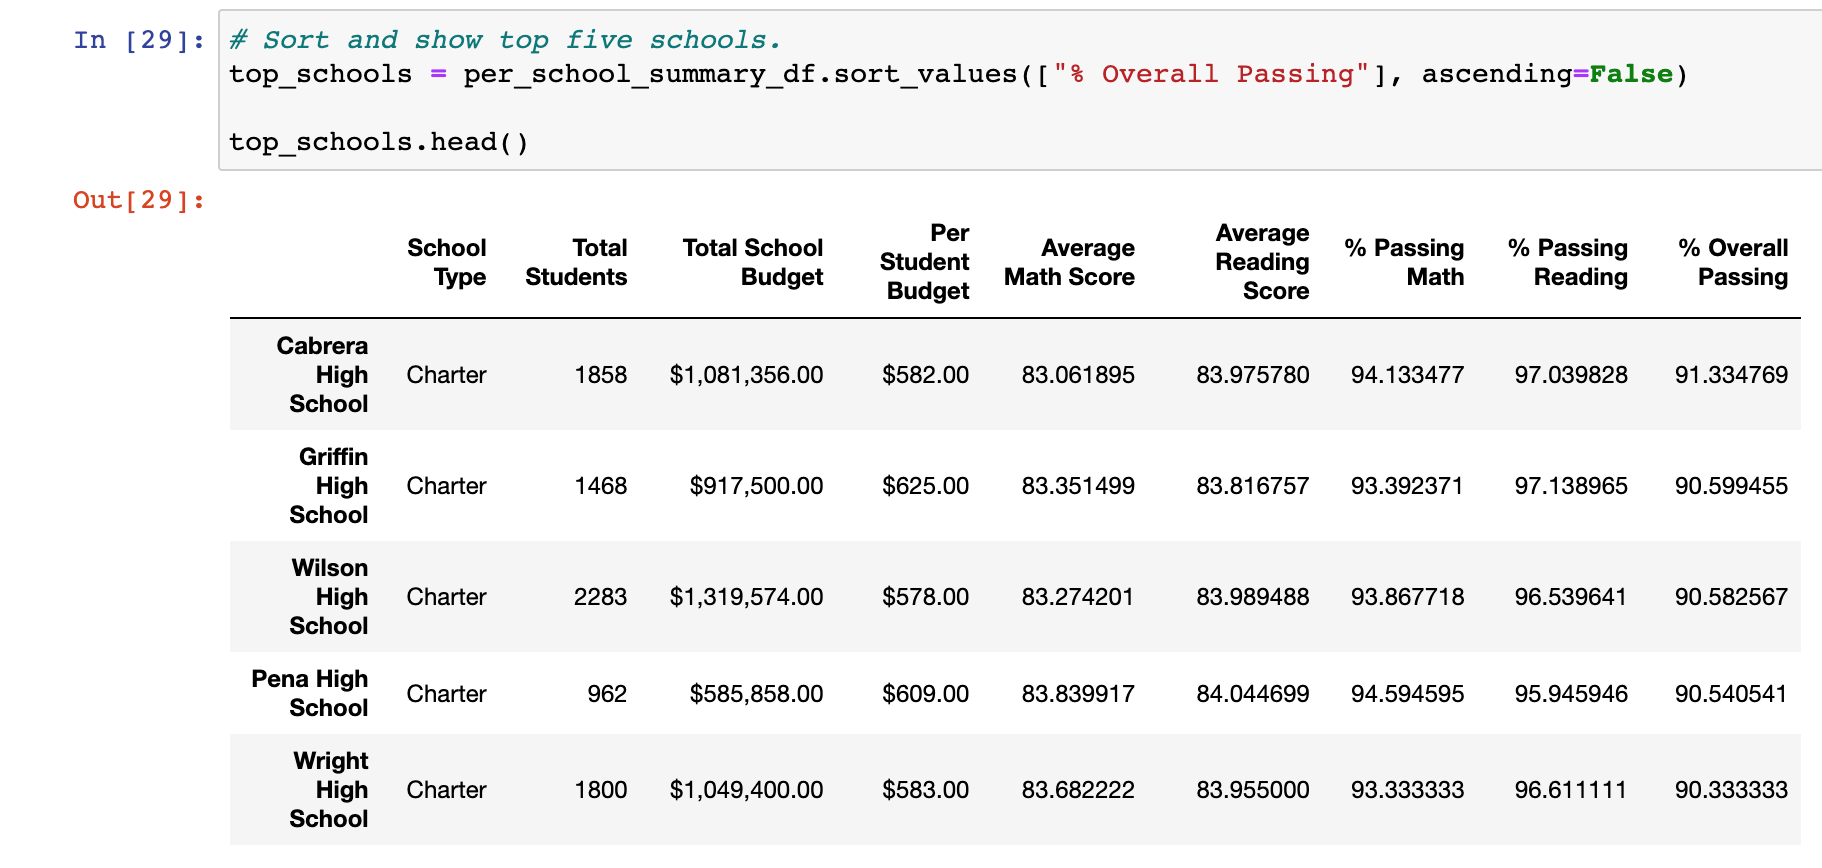Select the Wright High School row label
This screenshot has width=1822, height=868.
click(328, 790)
